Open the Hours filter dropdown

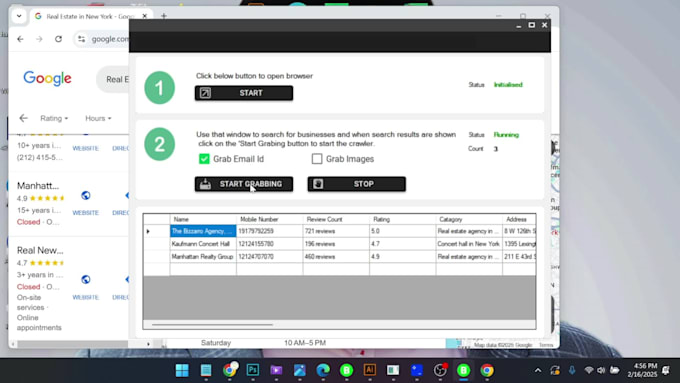coord(98,118)
